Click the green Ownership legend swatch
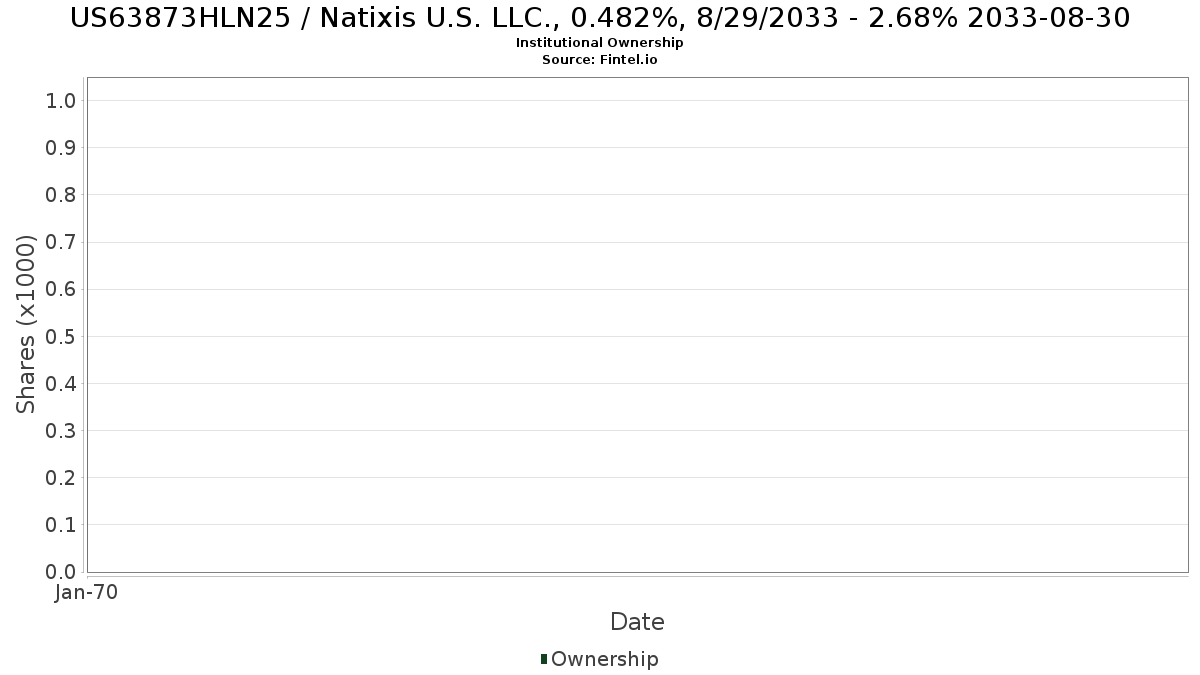The width and height of the screenshot is (1200, 675). 544,659
